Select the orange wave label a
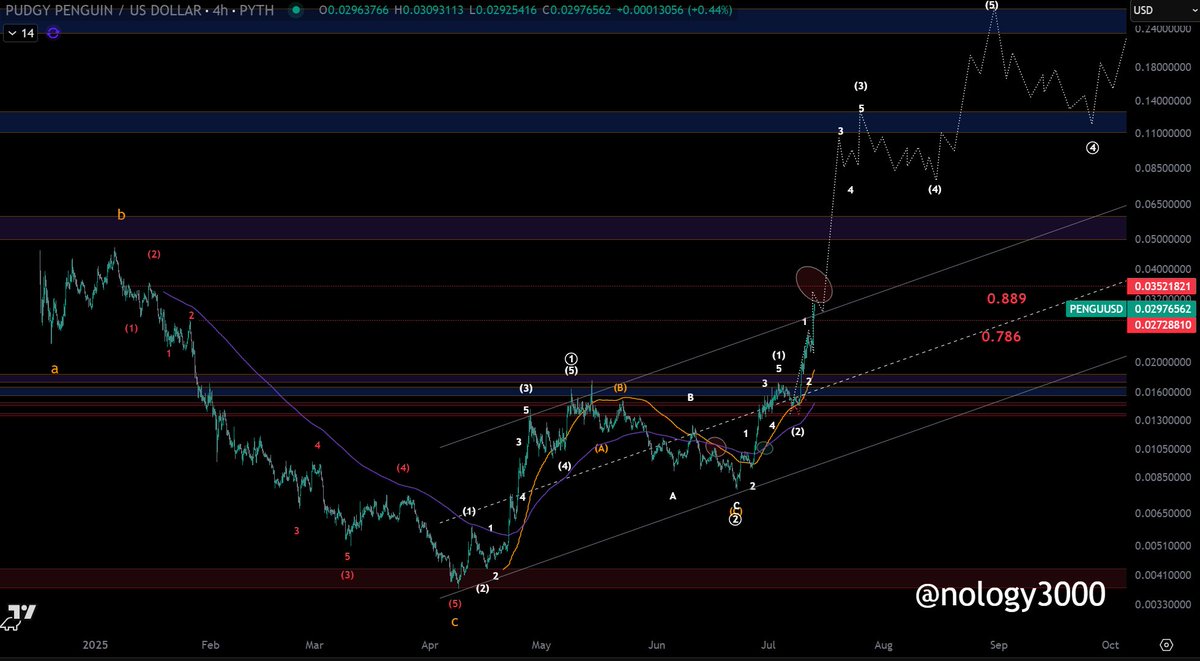Screen dimensions: 1200x661 55,369
